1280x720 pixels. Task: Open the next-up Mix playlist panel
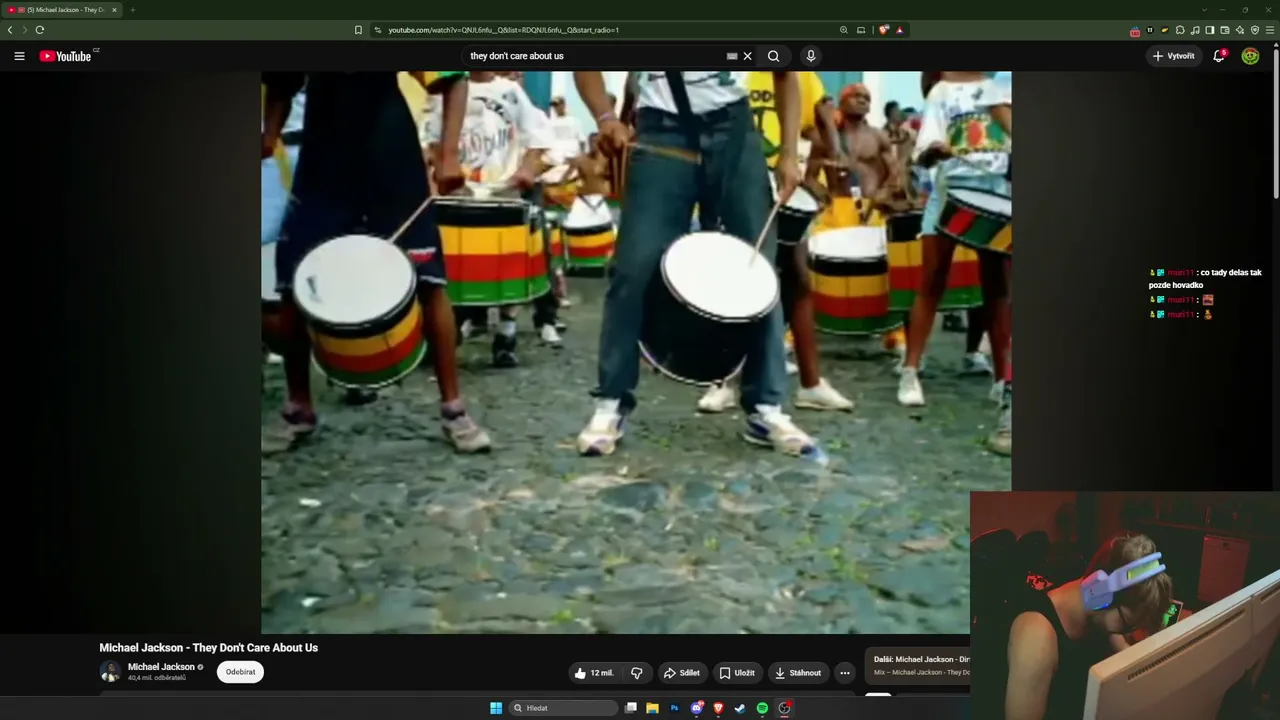pyautogui.click(x=917, y=665)
